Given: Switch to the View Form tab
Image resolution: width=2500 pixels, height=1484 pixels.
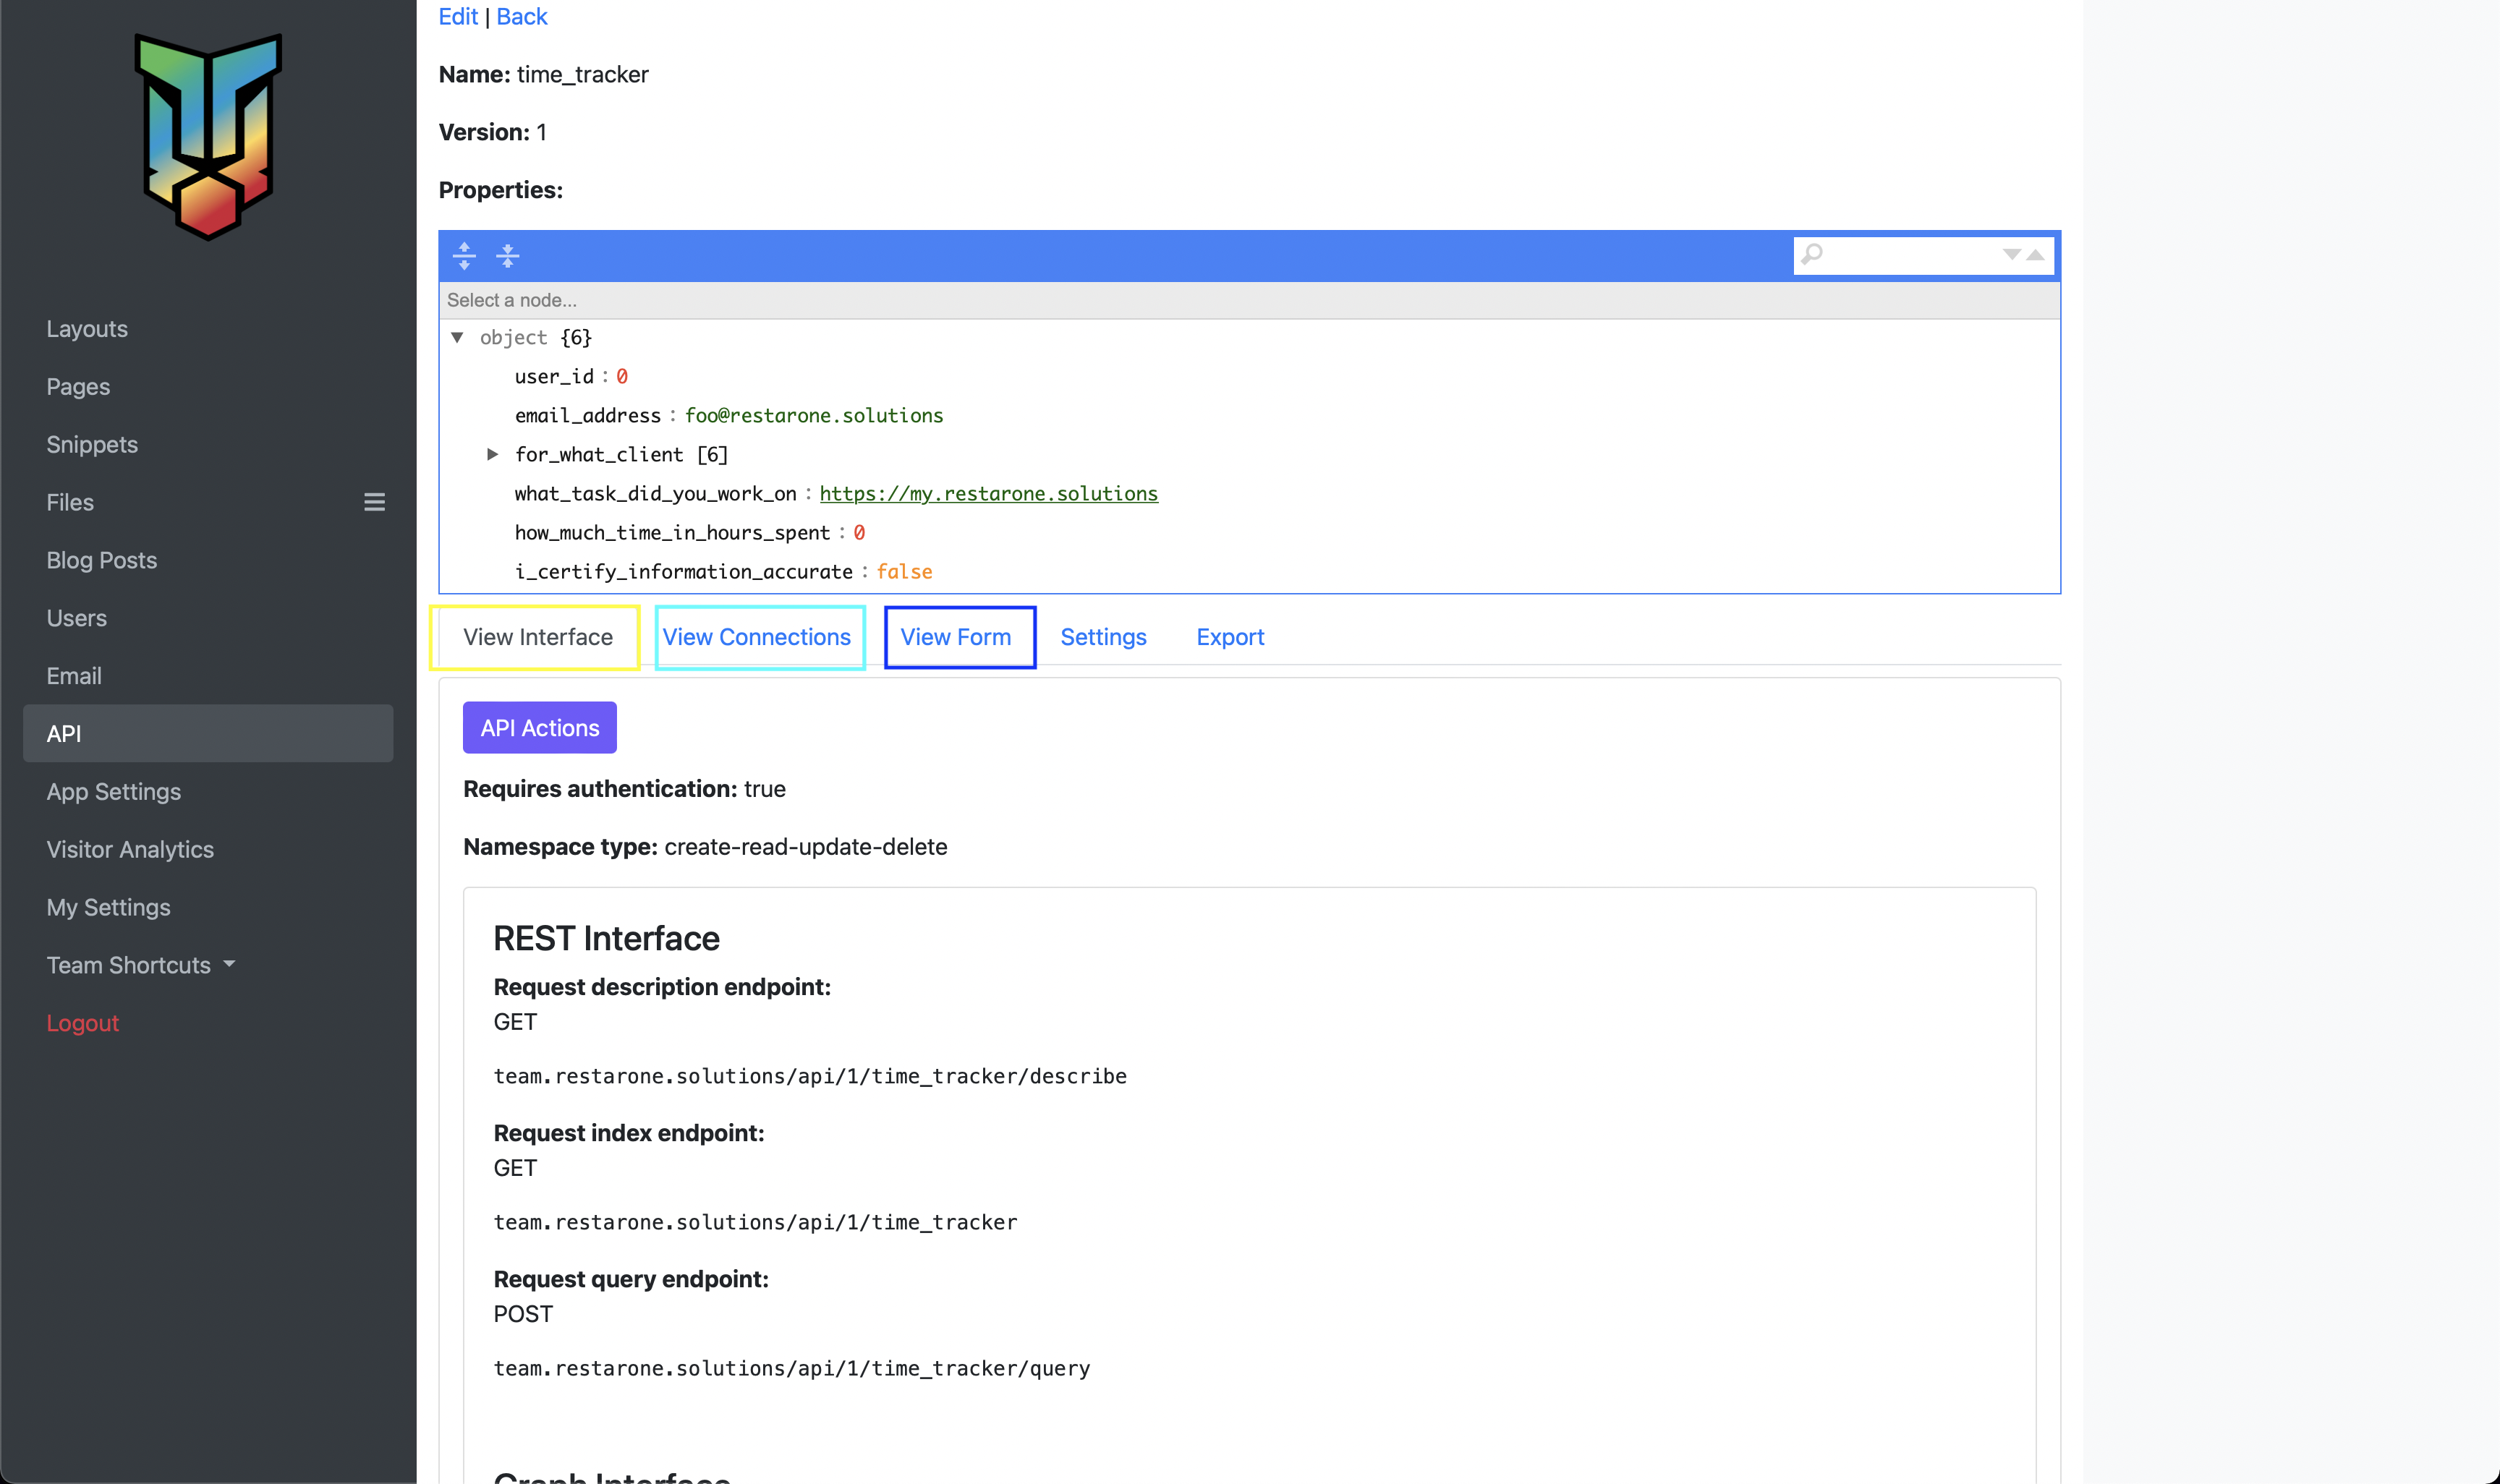Looking at the screenshot, I should 956,637.
